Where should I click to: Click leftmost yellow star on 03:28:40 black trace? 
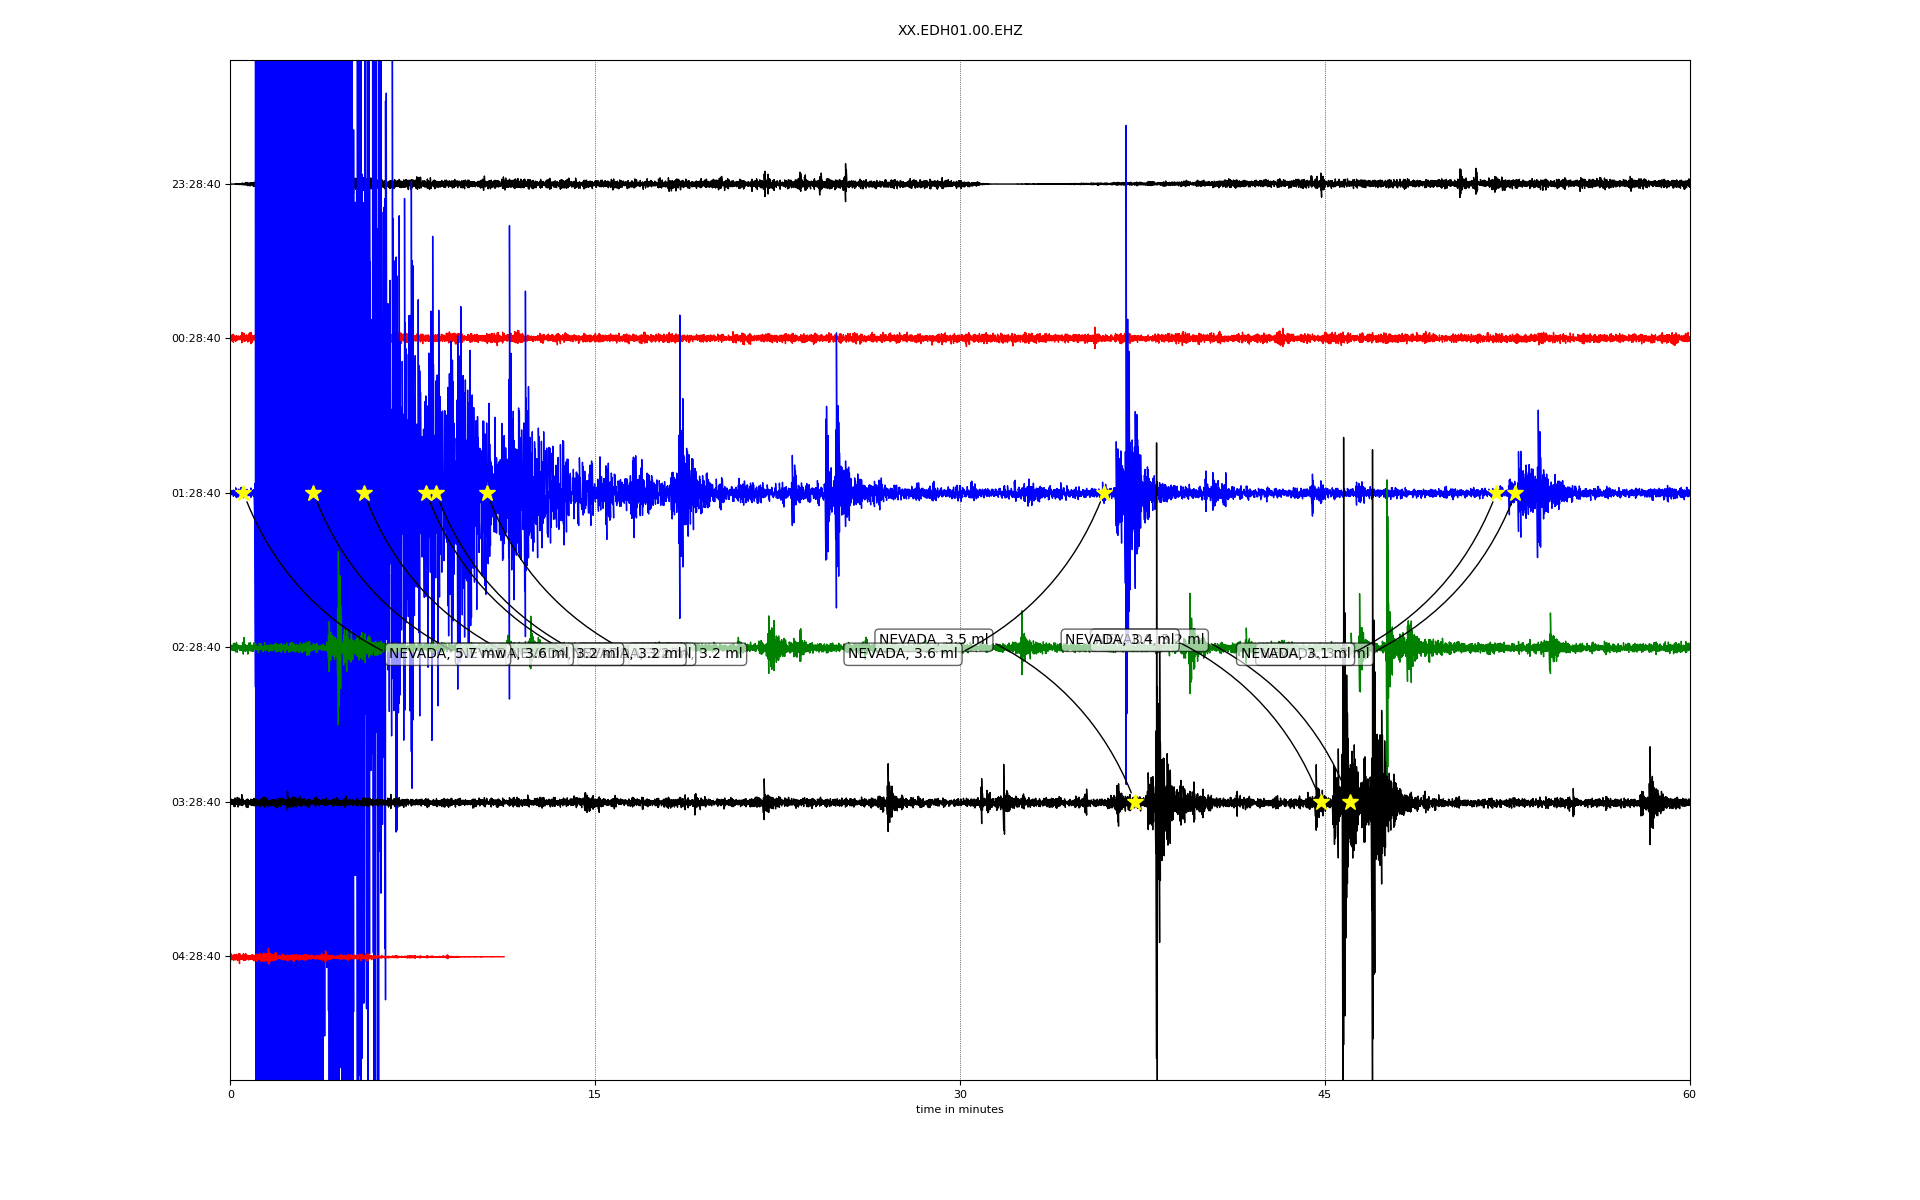click(1135, 802)
